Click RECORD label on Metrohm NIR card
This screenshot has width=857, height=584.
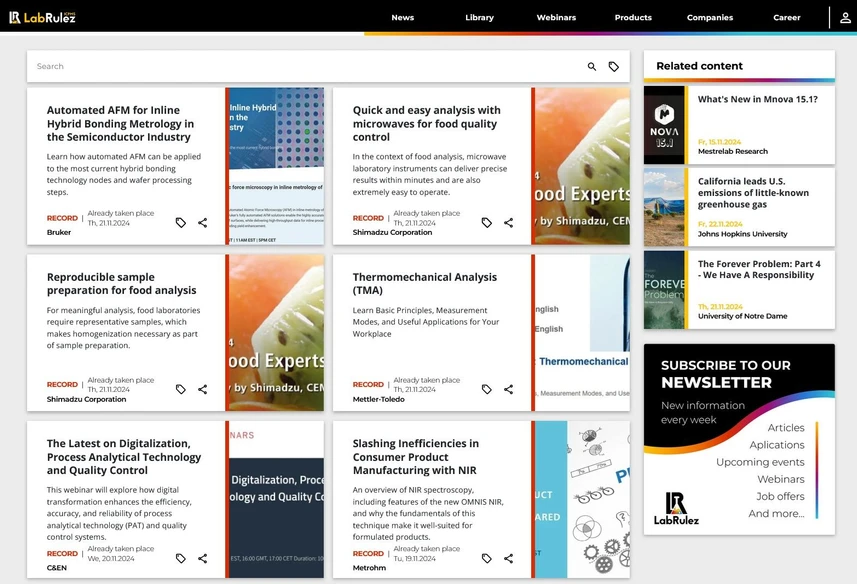point(368,553)
